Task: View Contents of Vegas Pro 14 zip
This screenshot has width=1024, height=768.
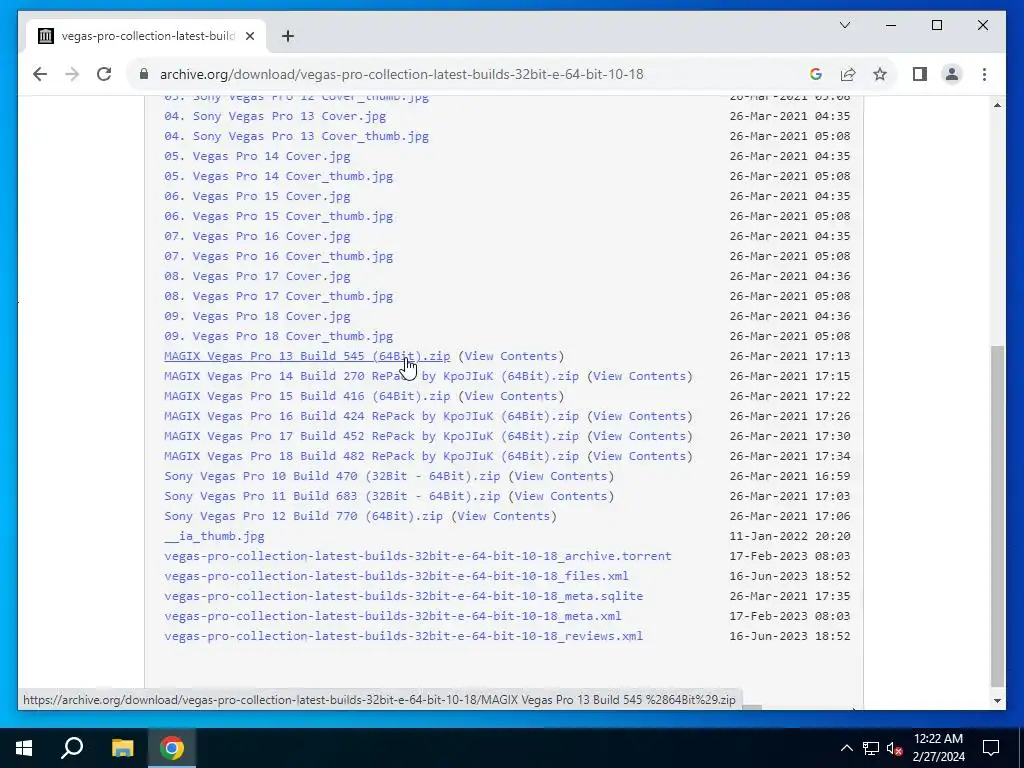Action: pyautogui.click(x=639, y=376)
